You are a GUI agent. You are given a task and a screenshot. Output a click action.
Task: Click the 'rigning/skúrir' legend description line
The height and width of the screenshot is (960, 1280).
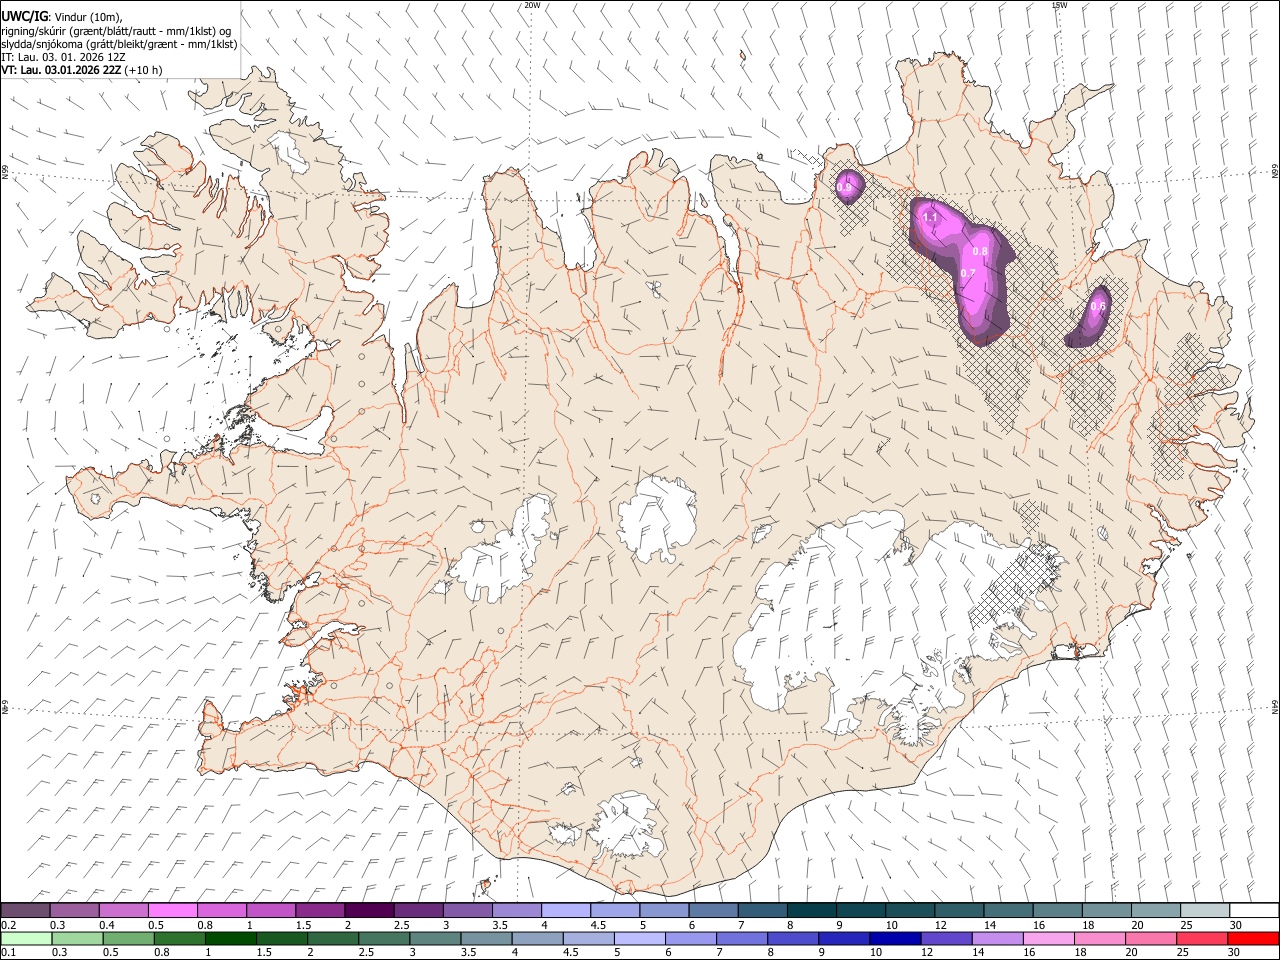pos(116,30)
